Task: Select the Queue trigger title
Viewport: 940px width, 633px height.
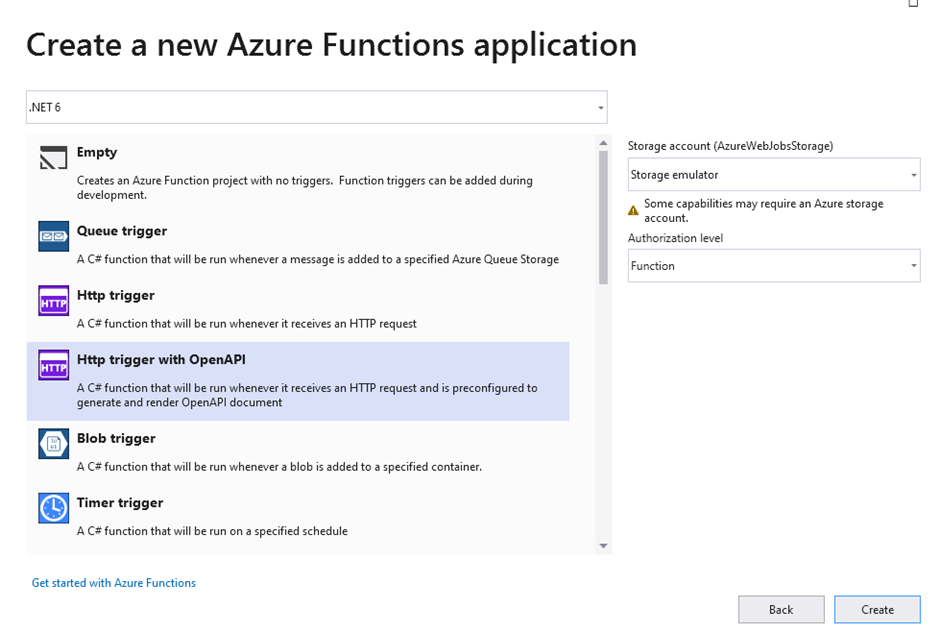Action: point(122,231)
